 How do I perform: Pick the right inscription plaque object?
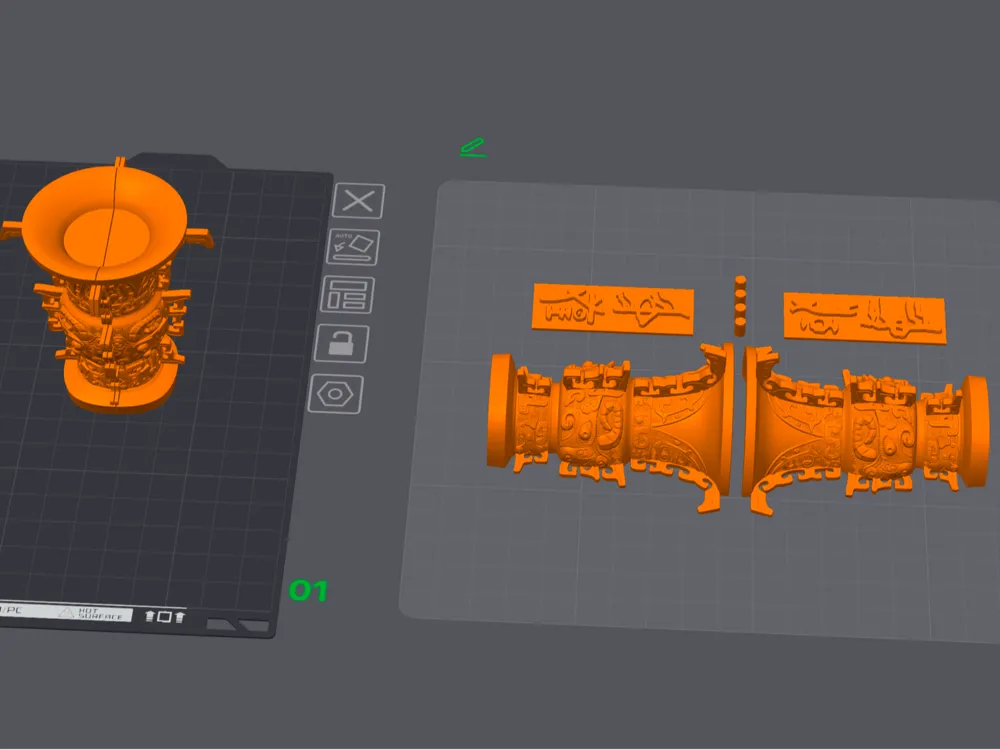(x=864, y=318)
